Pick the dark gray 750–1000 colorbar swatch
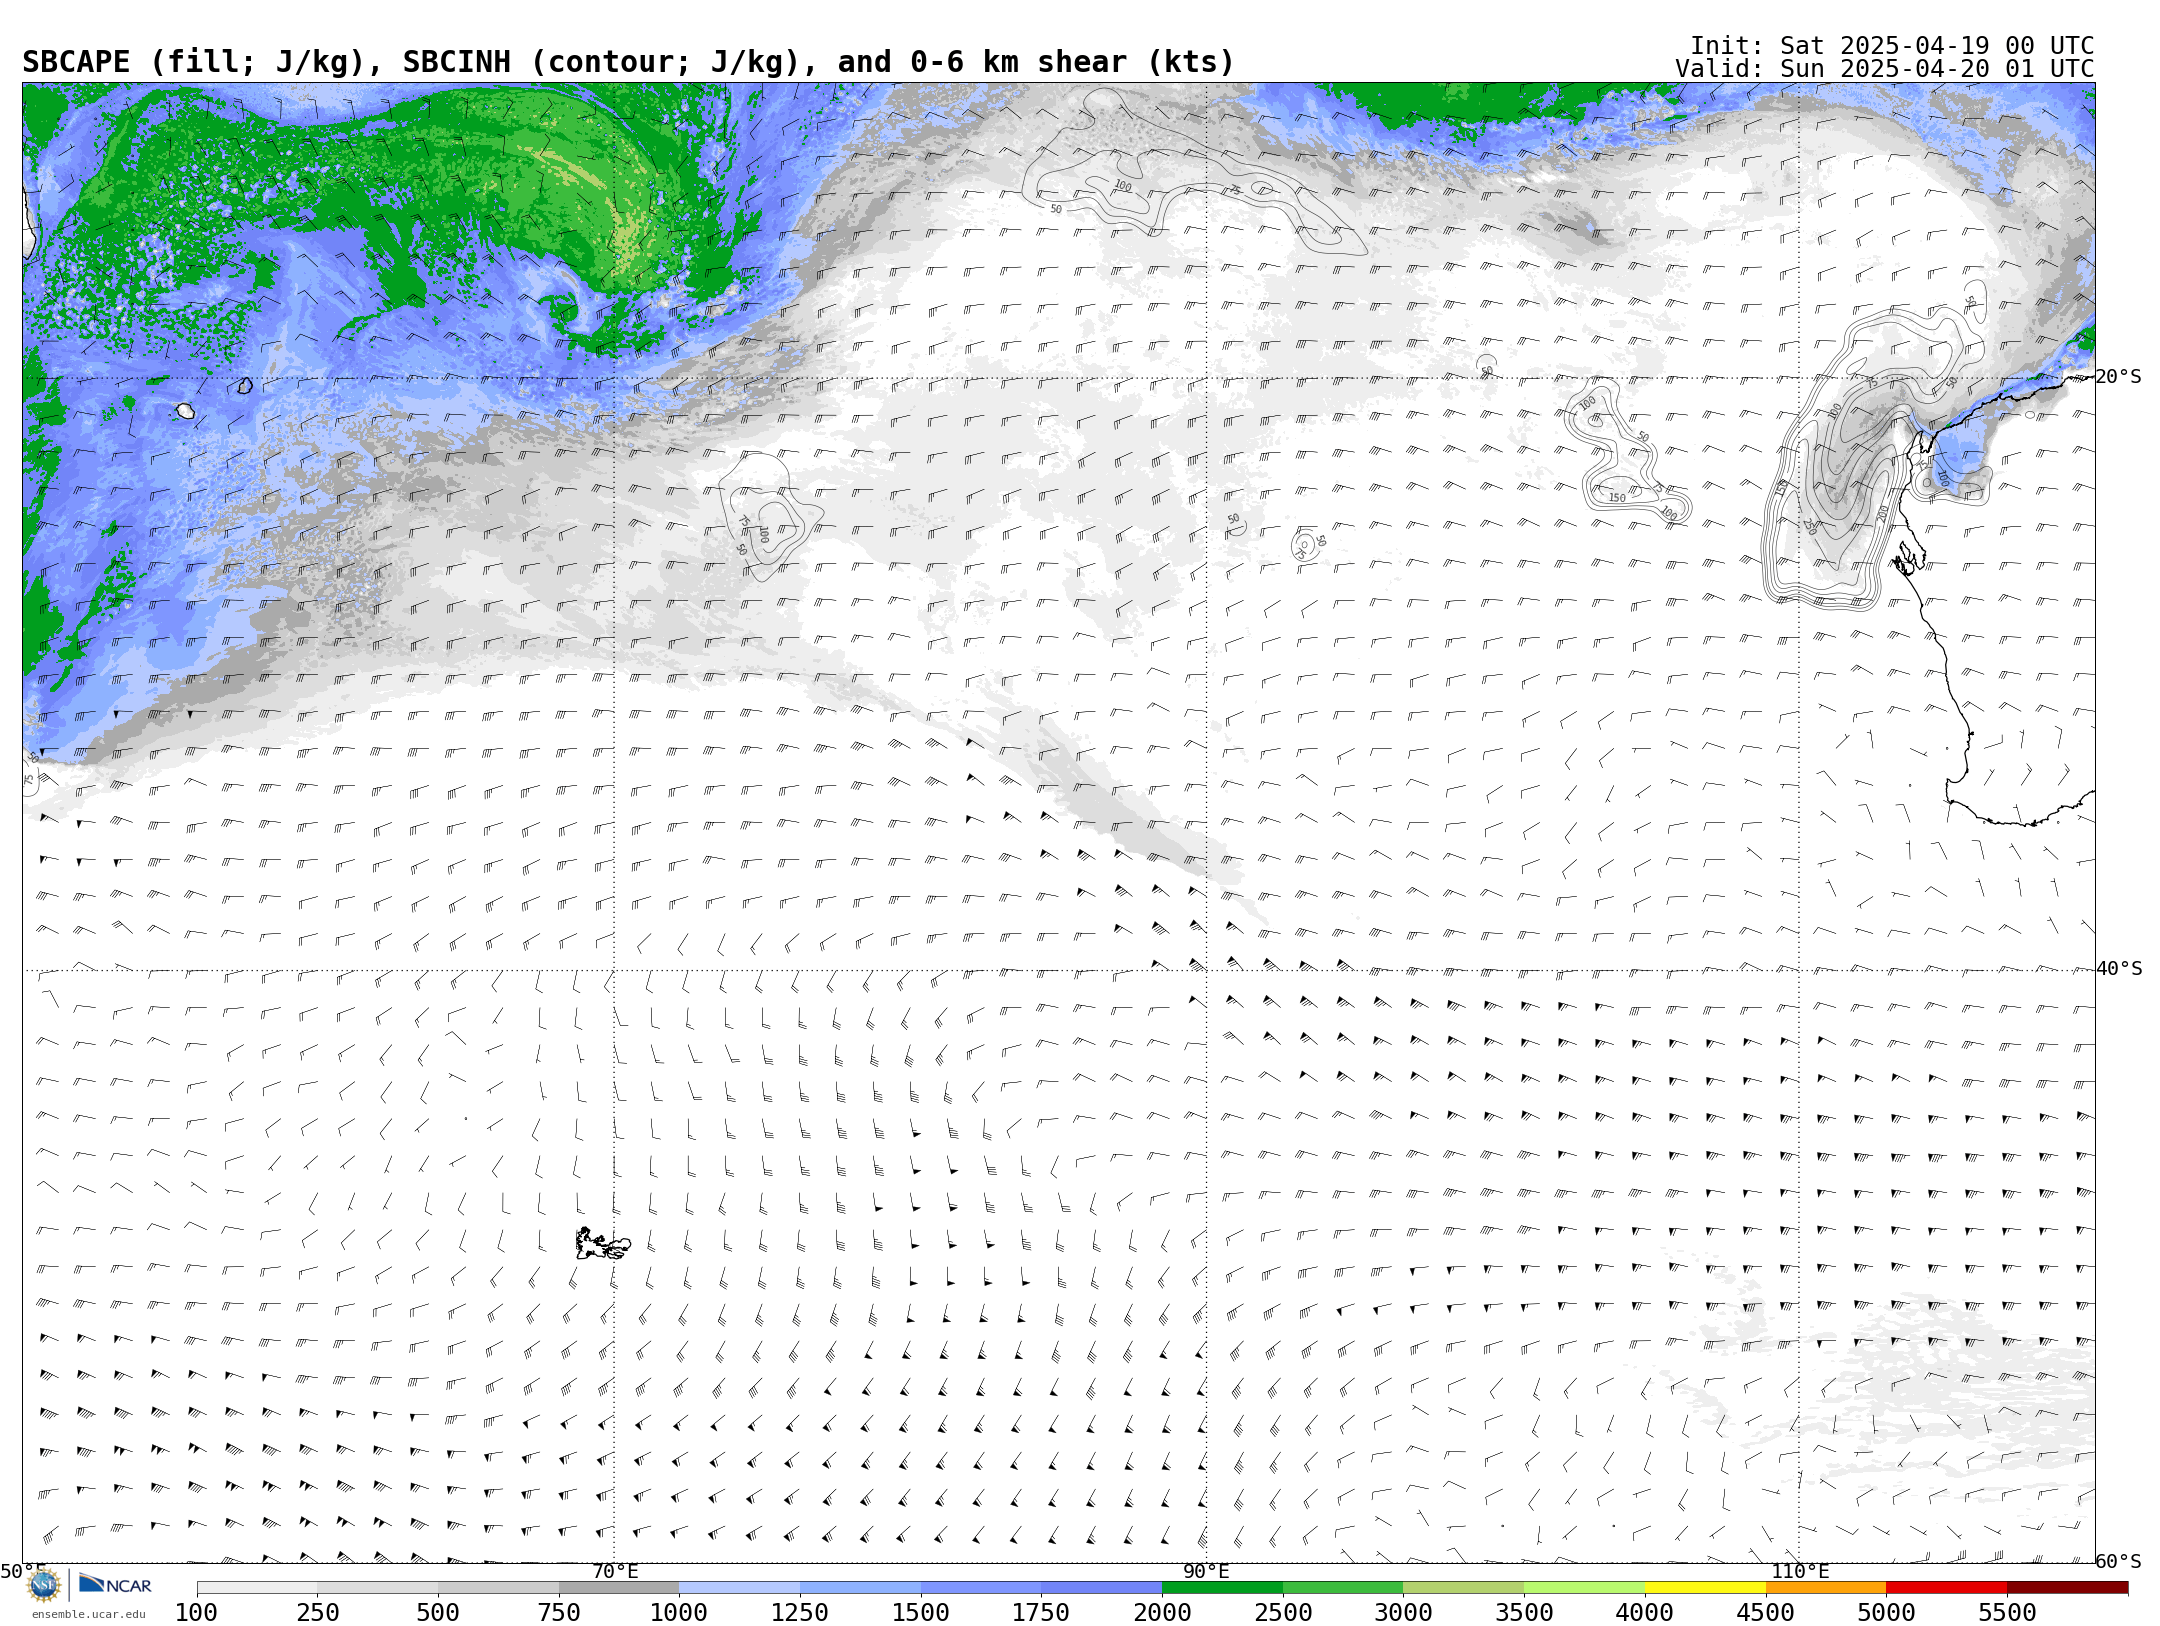The height and width of the screenshot is (1626, 2160). tap(619, 1588)
